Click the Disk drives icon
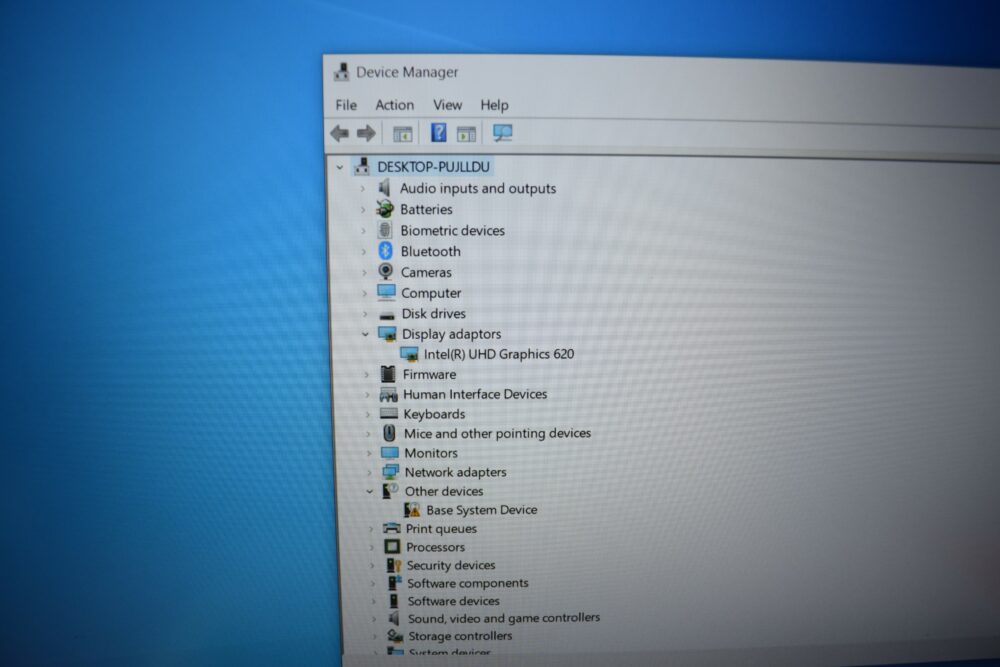Image resolution: width=1000 pixels, height=667 pixels. pyautogui.click(x=386, y=315)
